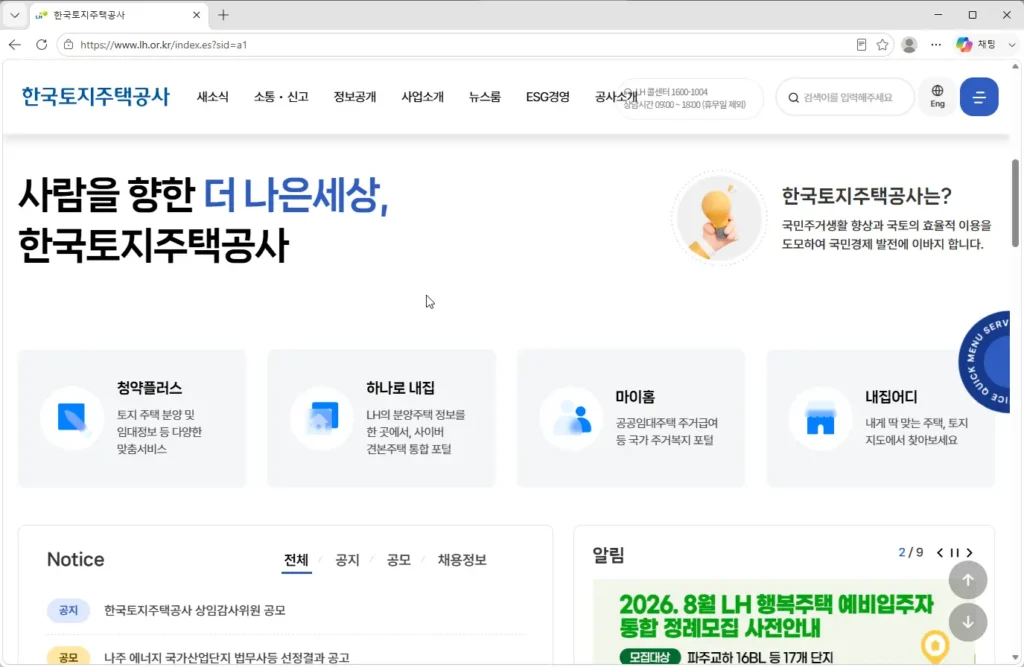Click the 마이홈 people icon

571,418
